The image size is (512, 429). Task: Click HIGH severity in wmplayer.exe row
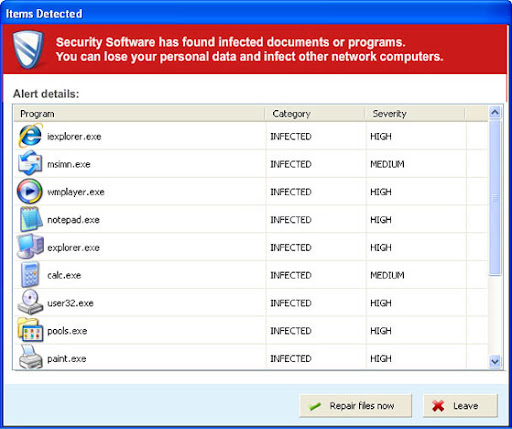pos(381,192)
